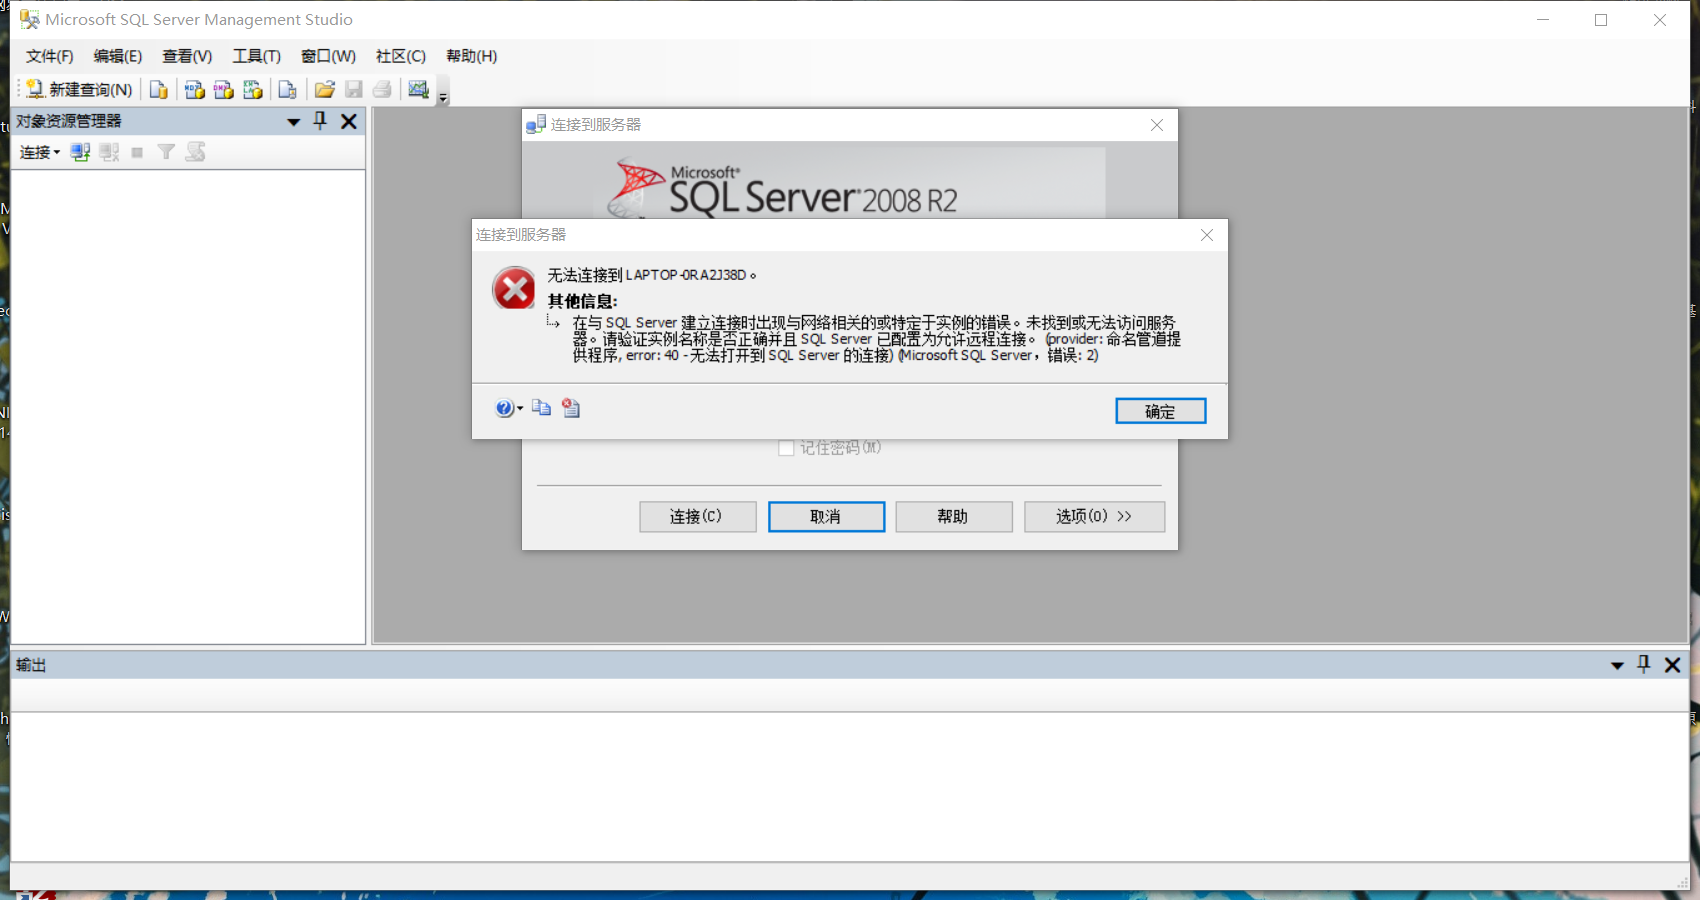Click the 输出 panel title
The image size is (1700, 900).
pyautogui.click(x=31, y=665)
